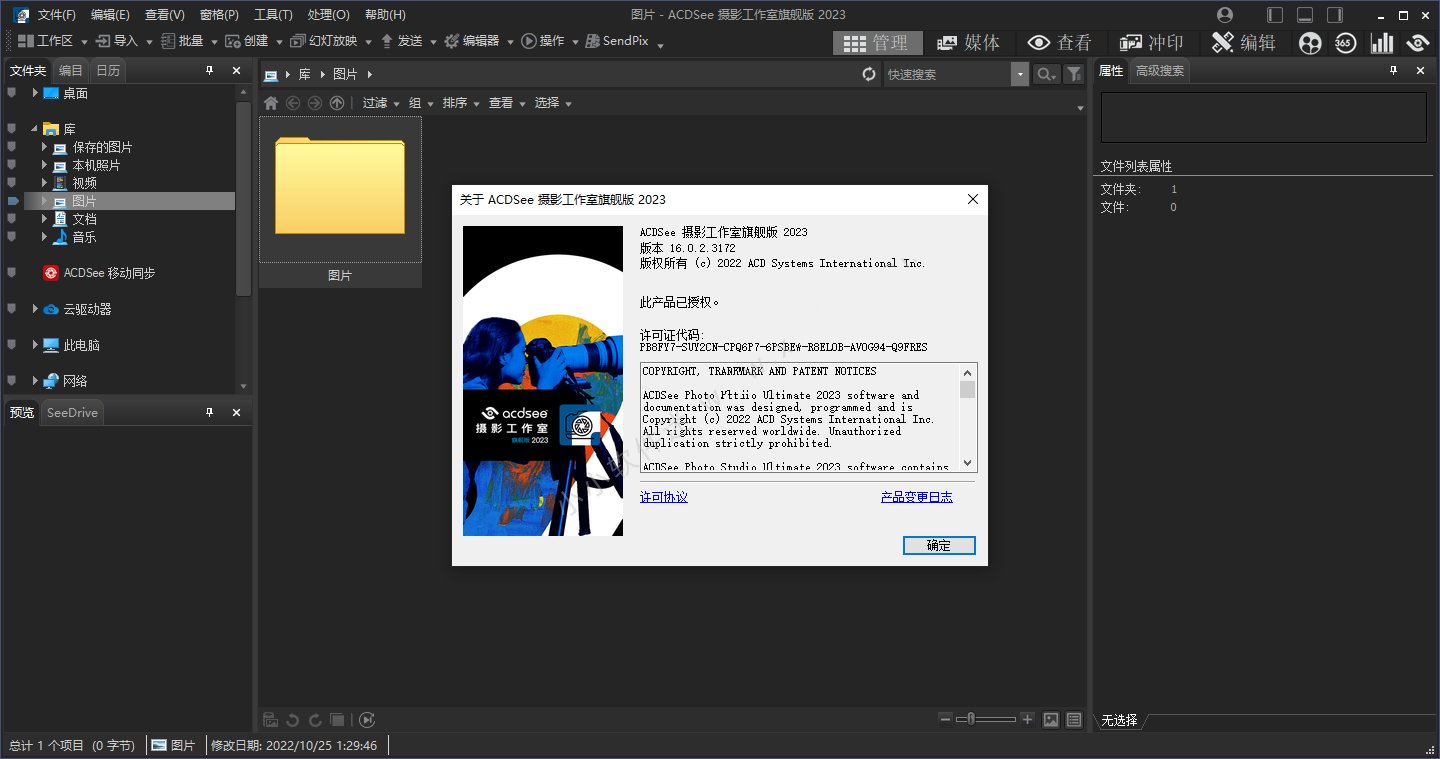Expand the 云驱动器 tree node

35,309
